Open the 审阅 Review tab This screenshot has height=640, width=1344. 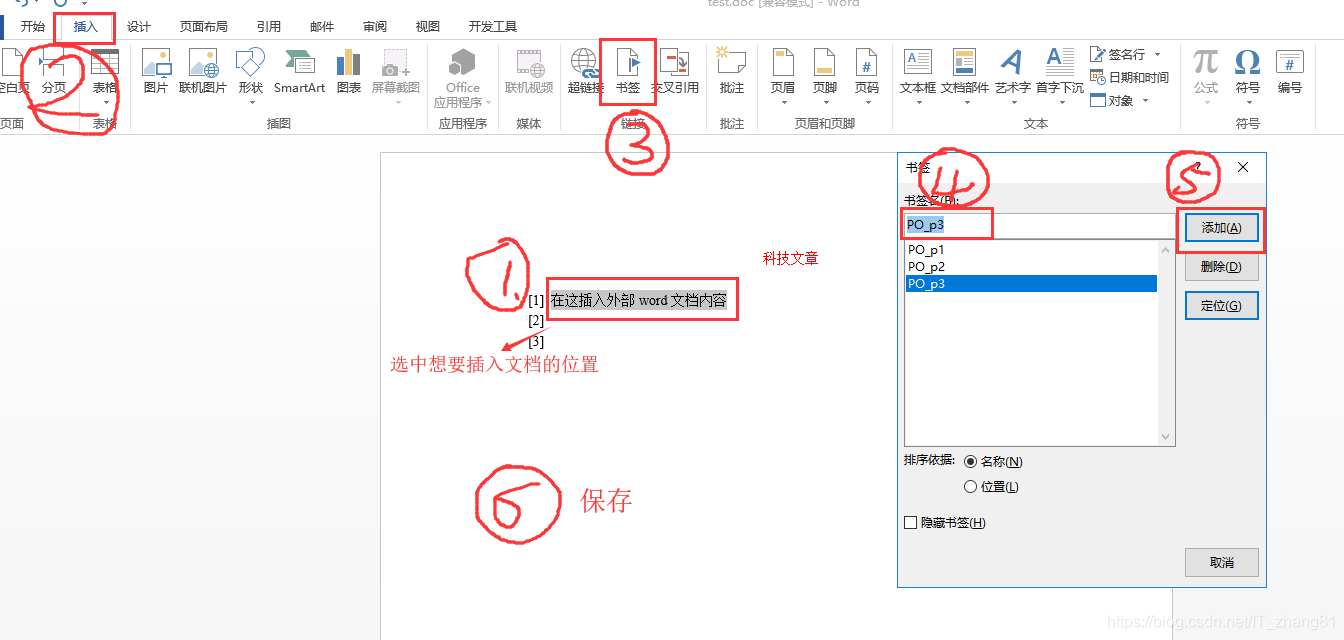click(375, 27)
